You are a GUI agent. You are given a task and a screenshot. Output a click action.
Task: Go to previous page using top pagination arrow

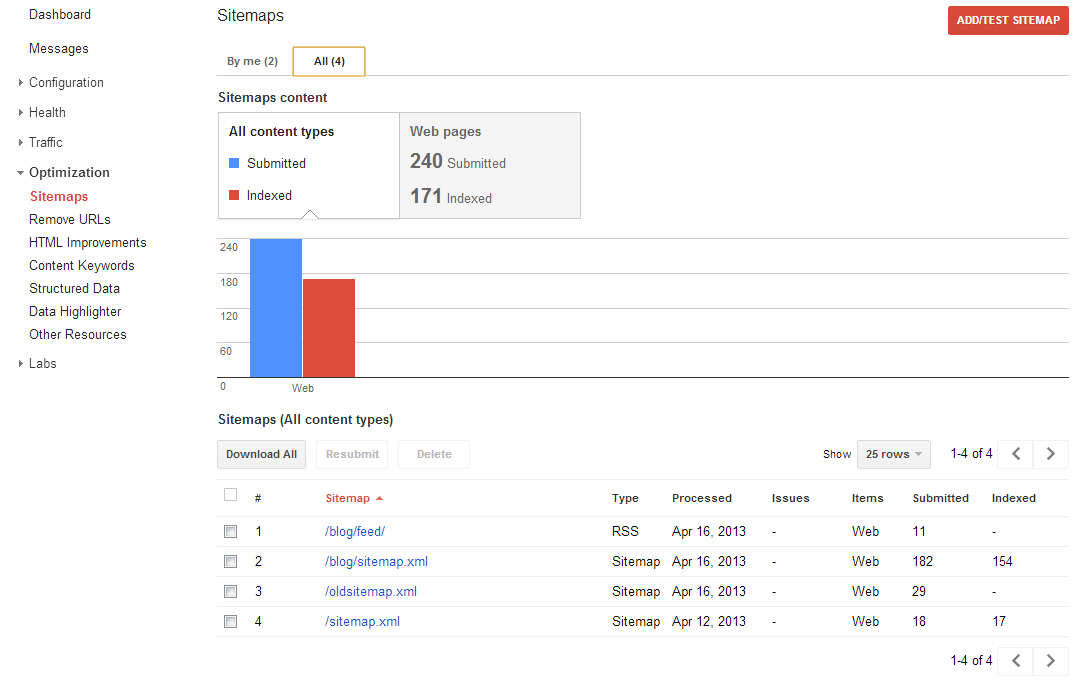[x=1015, y=454]
